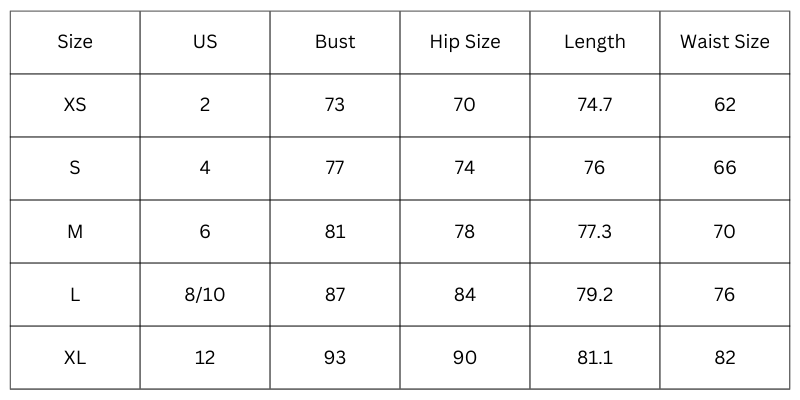
Task: Select the Hip Size column header
Action: (465, 42)
